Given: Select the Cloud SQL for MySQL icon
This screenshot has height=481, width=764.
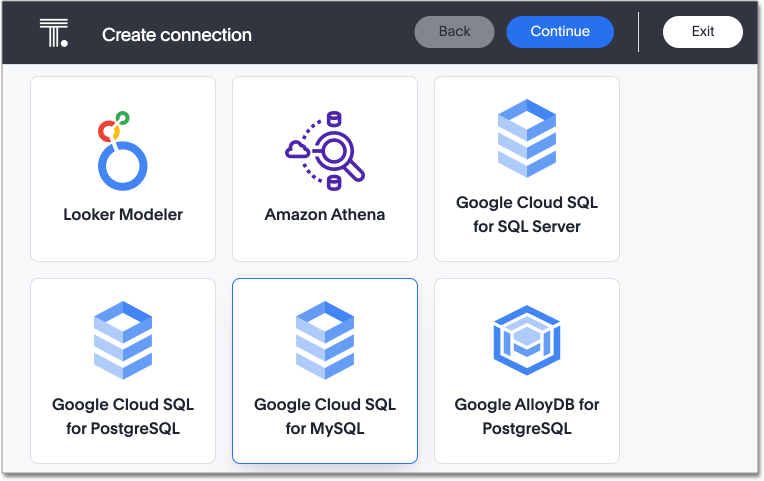Looking at the screenshot, I should pos(325,342).
